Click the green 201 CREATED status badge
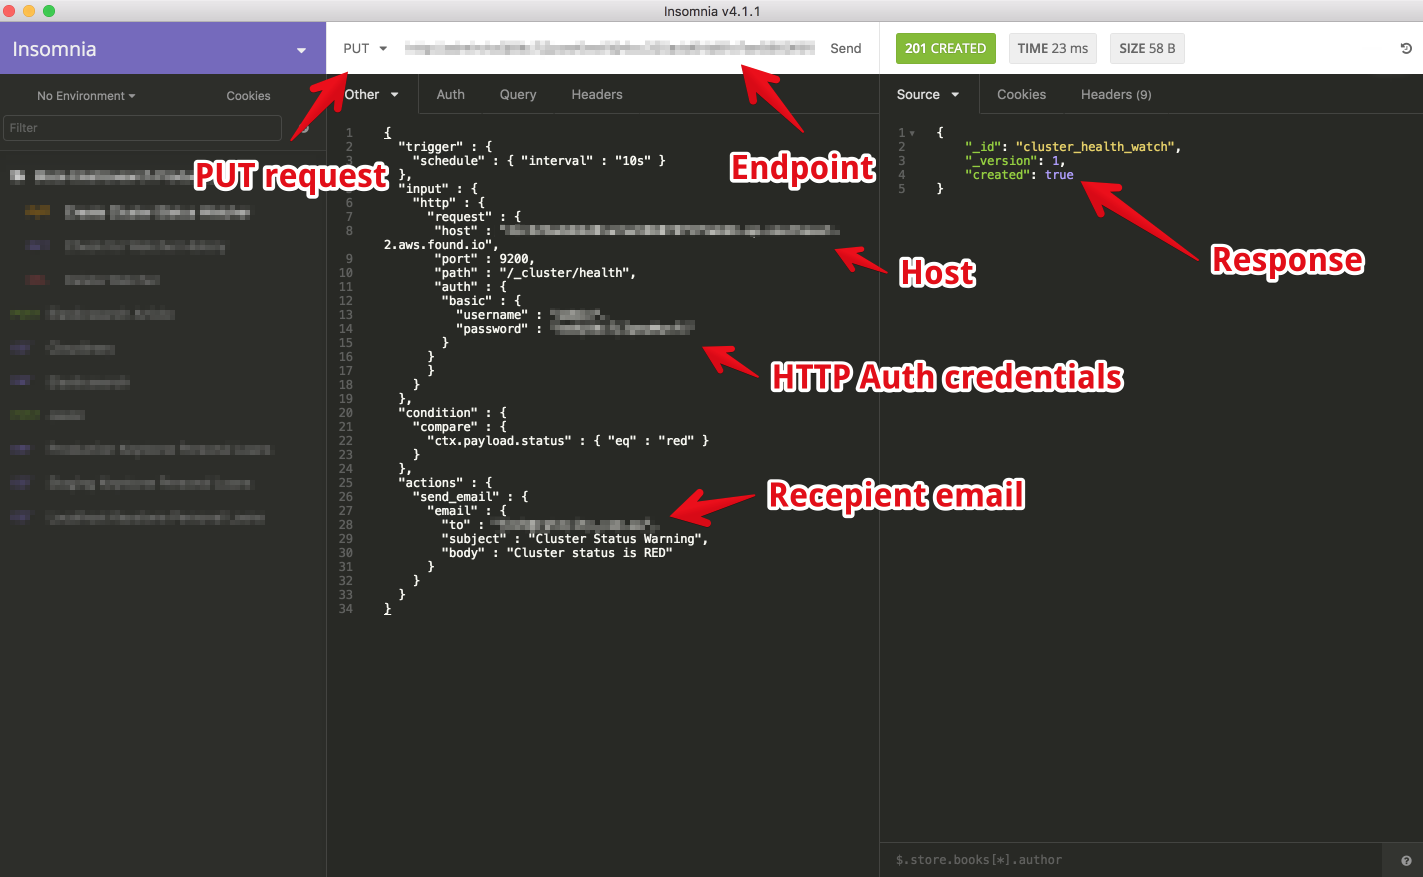This screenshot has width=1423, height=877. click(x=945, y=47)
